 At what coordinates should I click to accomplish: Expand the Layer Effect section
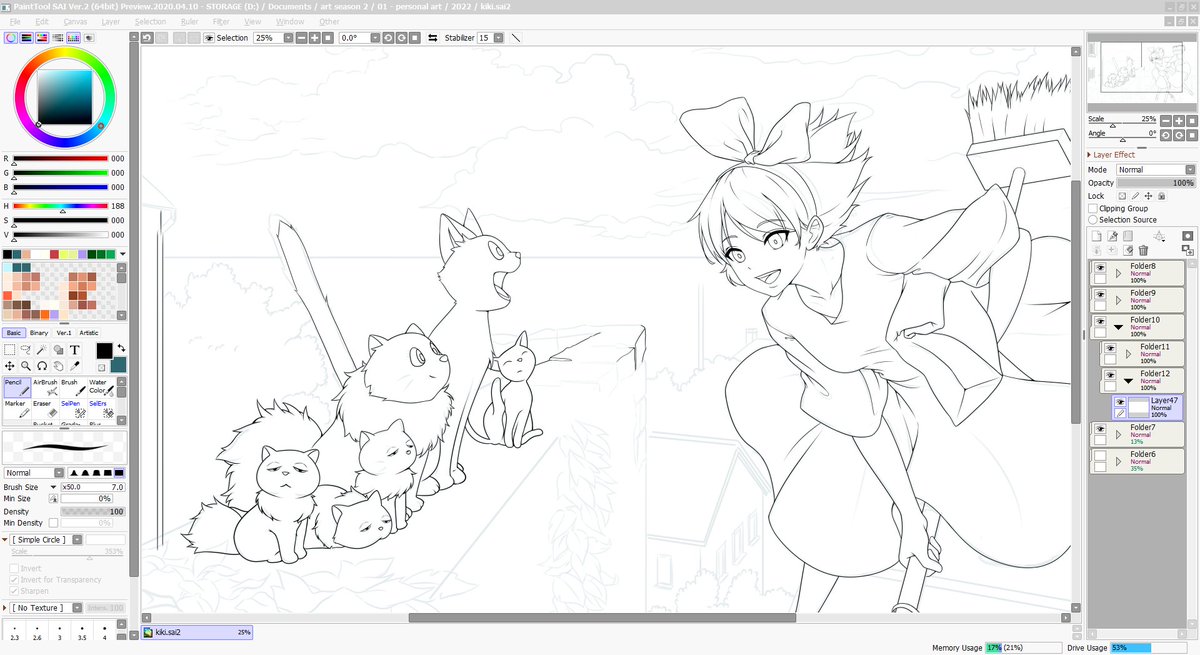[x=1111, y=155]
